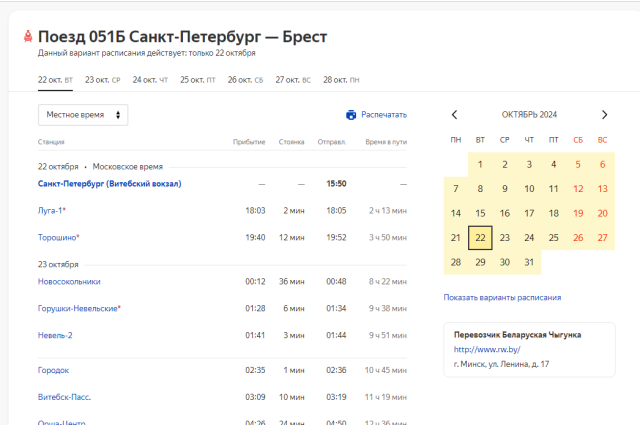Pick October 15 in the calendar
This screenshot has width=640, height=425.
pyautogui.click(x=480, y=213)
